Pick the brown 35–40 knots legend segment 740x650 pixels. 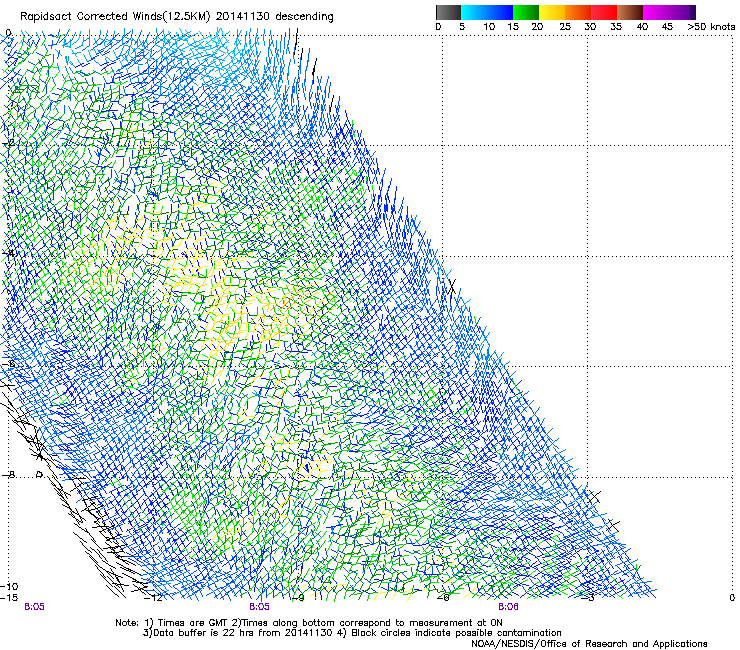pos(630,13)
